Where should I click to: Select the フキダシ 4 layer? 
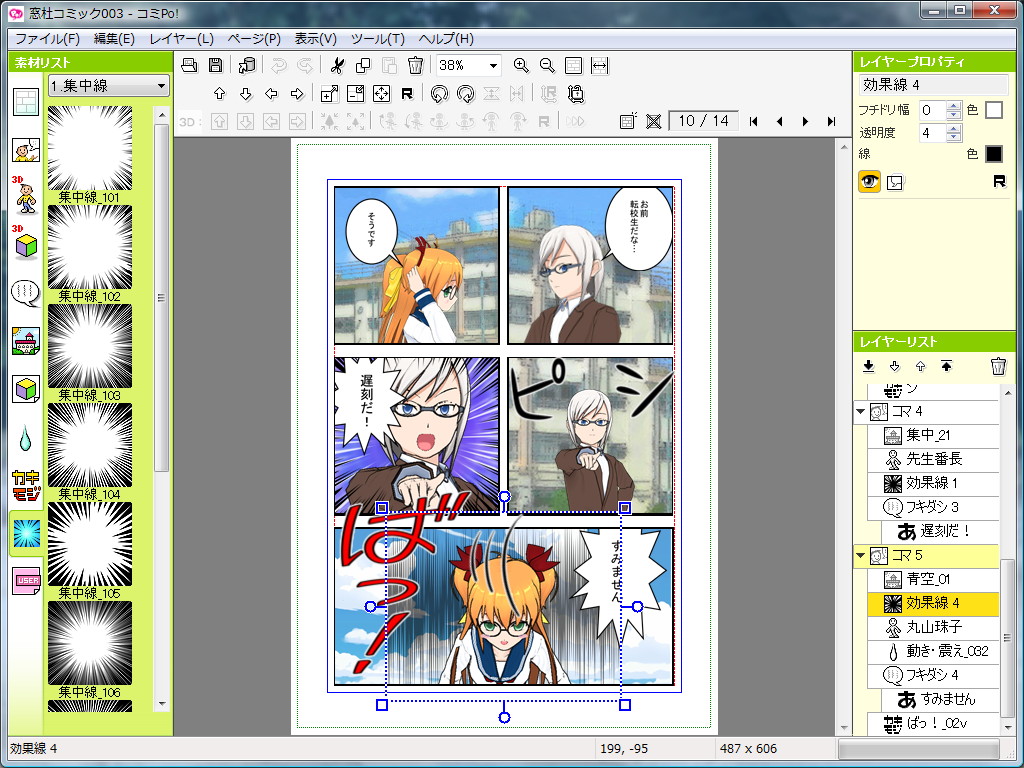(x=933, y=675)
